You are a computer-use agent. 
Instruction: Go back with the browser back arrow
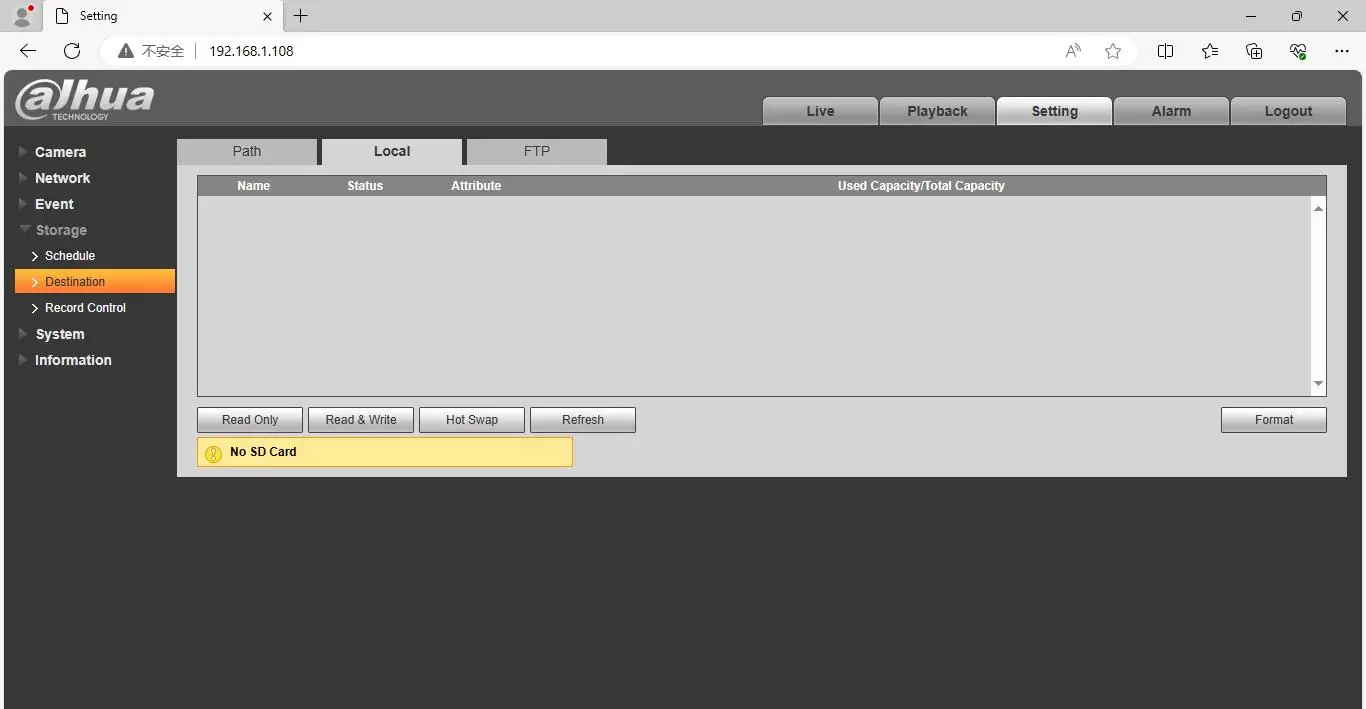click(x=28, y=51)
